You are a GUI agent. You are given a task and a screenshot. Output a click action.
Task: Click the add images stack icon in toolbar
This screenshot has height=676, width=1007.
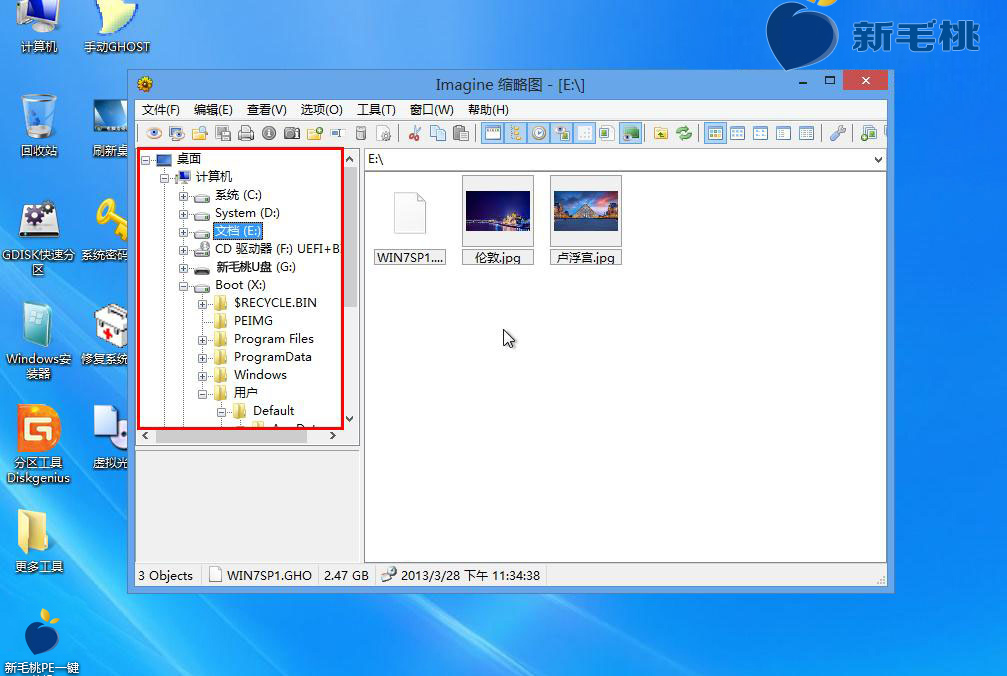point(868,134)
